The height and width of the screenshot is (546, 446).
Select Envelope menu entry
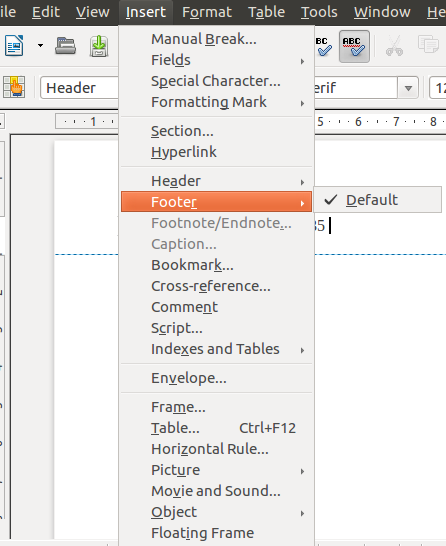[x=216, y=378]
